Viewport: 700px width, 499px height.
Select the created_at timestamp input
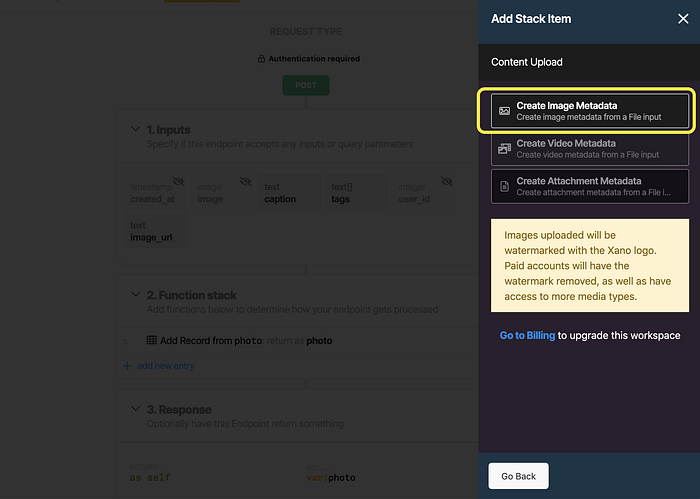coord(155,193)
